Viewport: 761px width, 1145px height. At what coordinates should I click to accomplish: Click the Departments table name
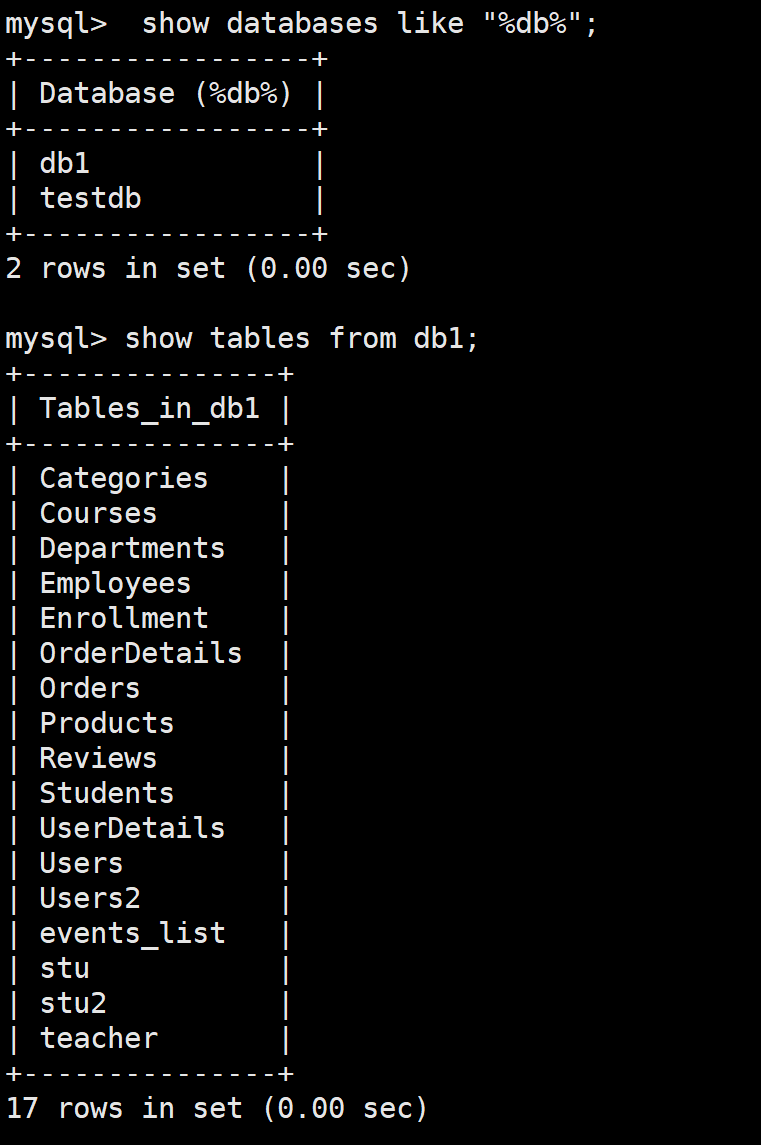click(x=132, y=548)
